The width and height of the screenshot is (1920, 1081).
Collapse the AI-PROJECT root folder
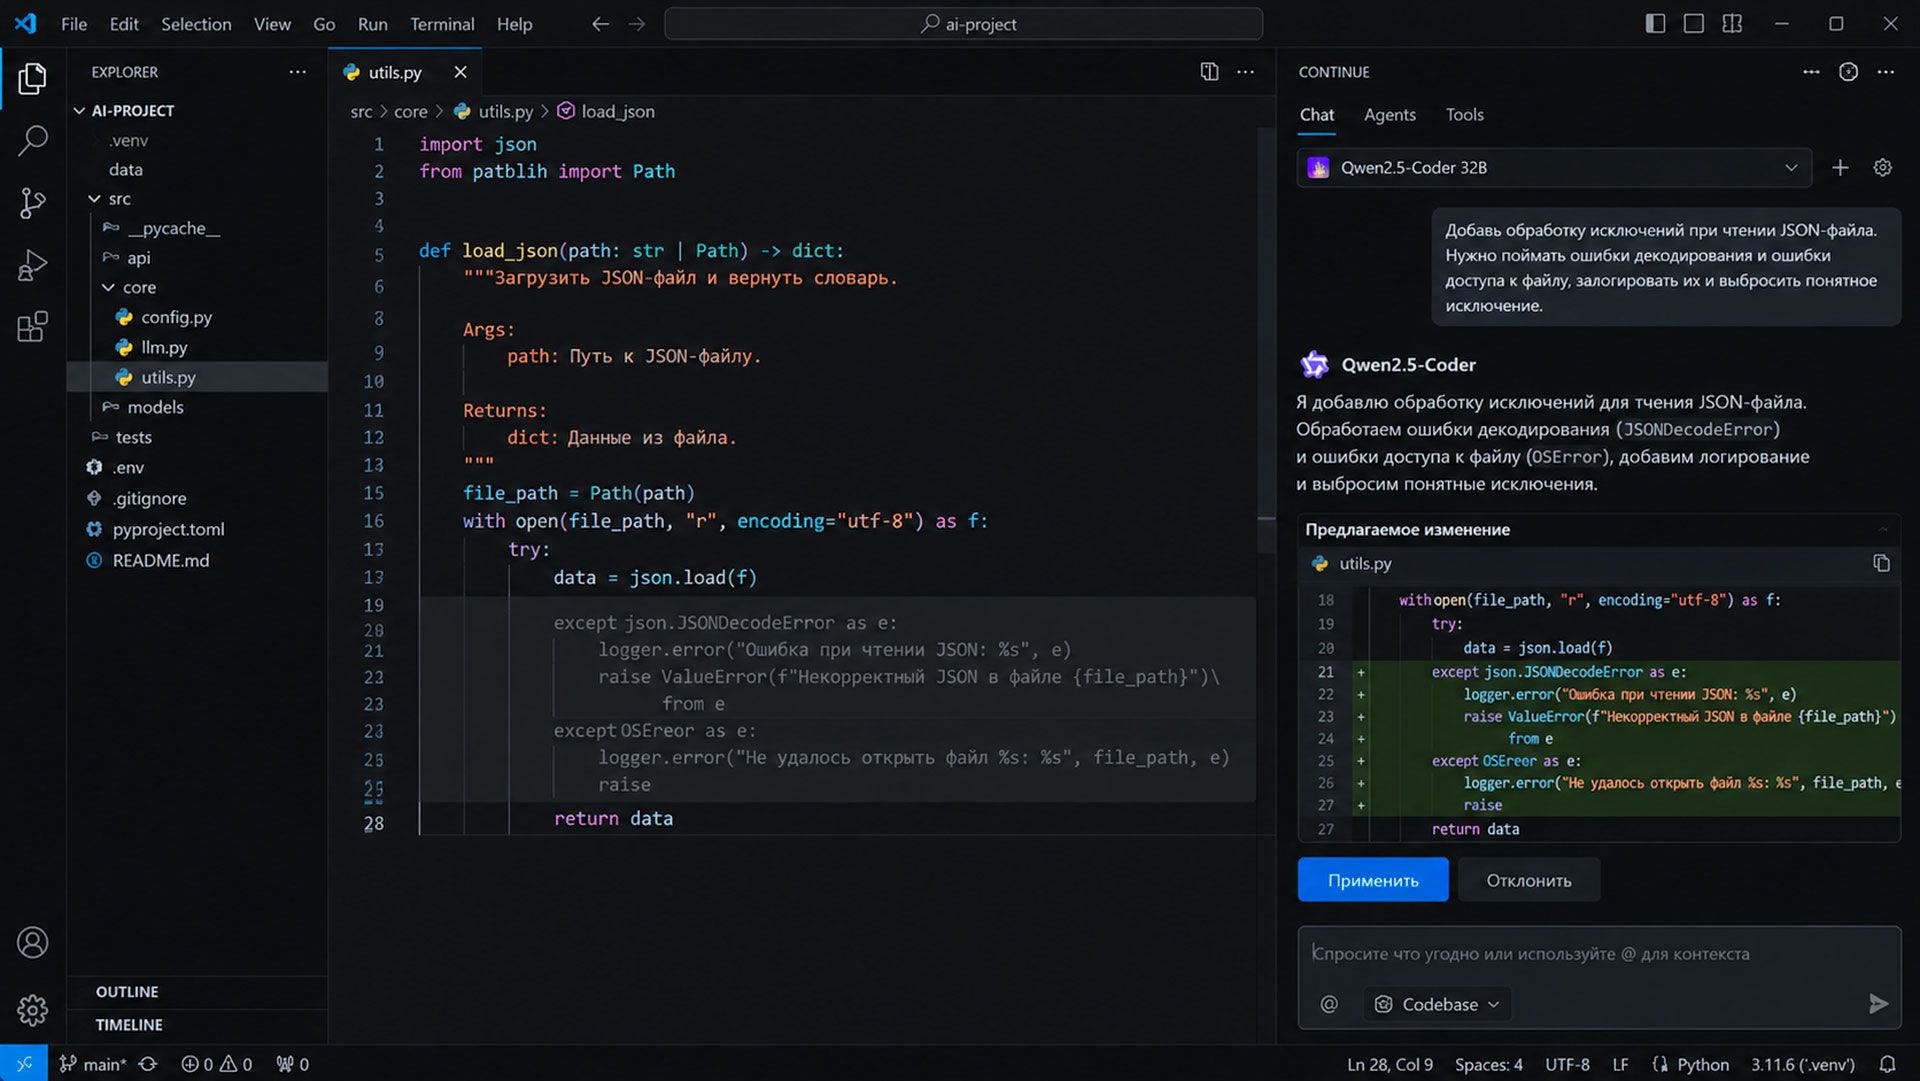click(x=79, y=111)
